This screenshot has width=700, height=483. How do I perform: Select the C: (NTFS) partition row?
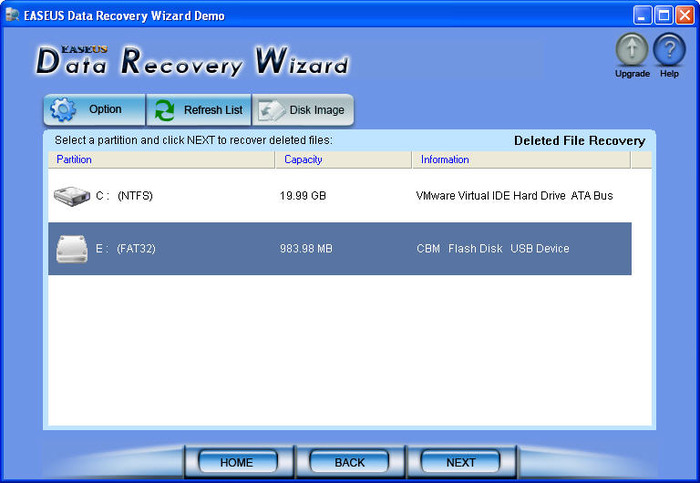[x=340, y=196]
